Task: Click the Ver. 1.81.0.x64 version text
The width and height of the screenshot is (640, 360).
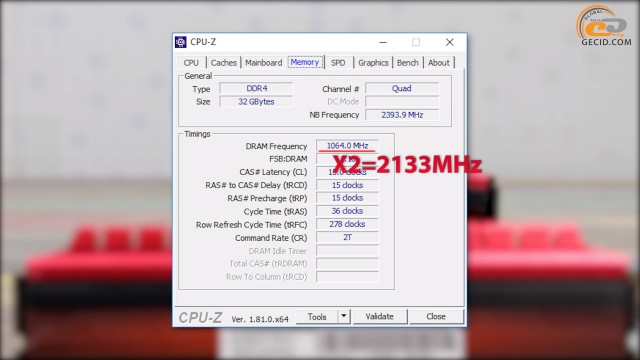Action: click(260, 319)
